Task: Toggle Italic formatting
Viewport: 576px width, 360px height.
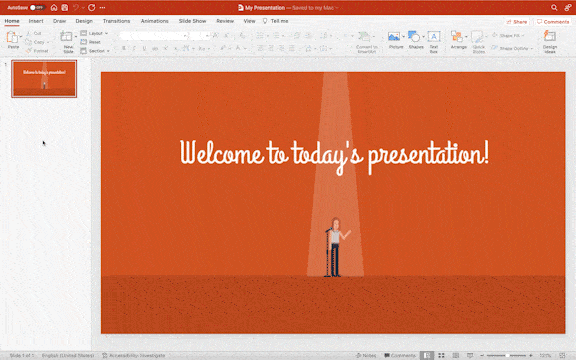Action: 134,48
